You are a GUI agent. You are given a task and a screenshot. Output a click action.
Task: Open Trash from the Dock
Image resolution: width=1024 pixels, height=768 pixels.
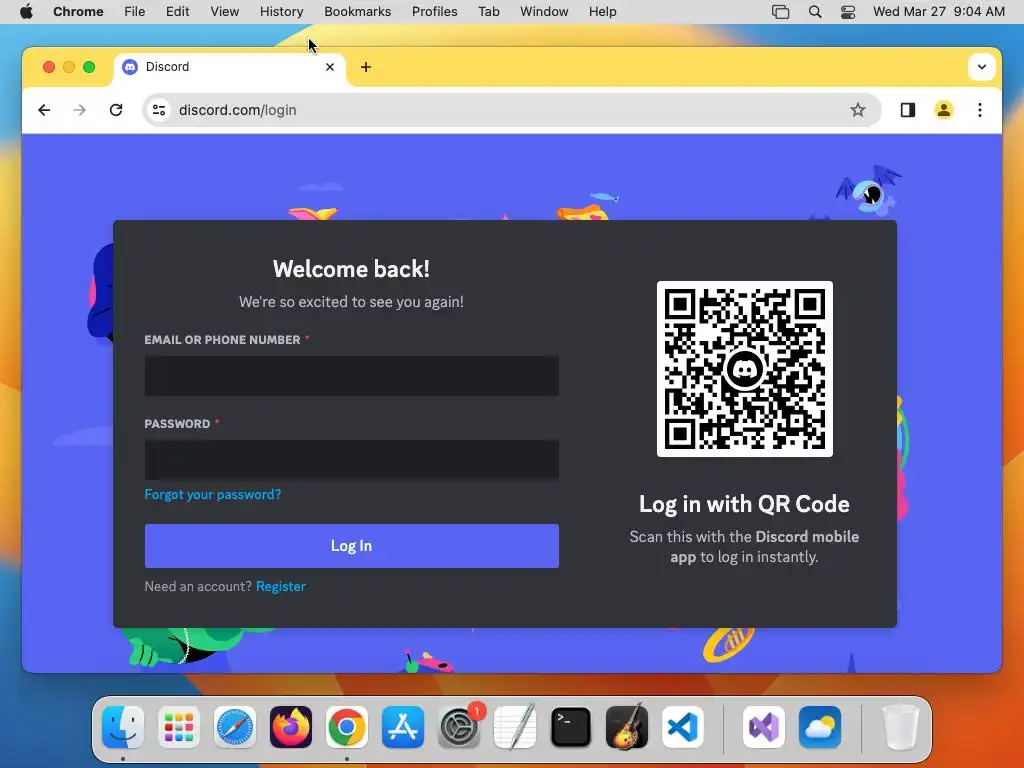901,727
